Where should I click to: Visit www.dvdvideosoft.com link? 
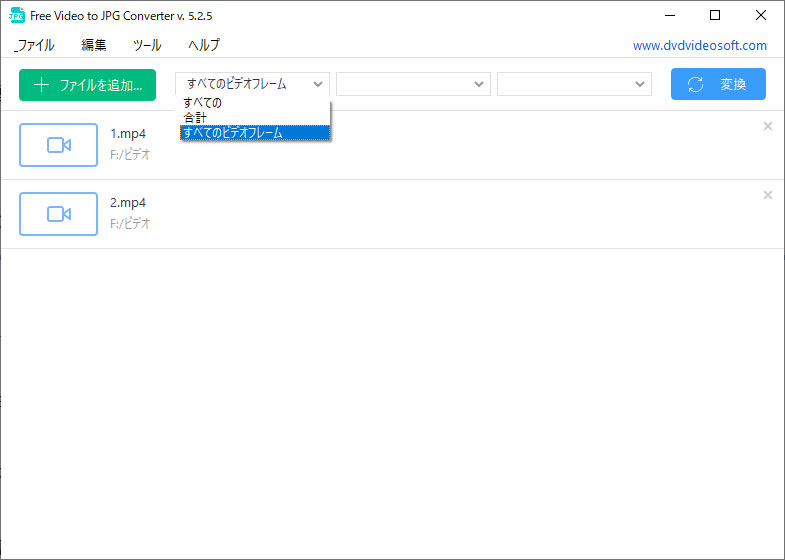coord(699,45)
